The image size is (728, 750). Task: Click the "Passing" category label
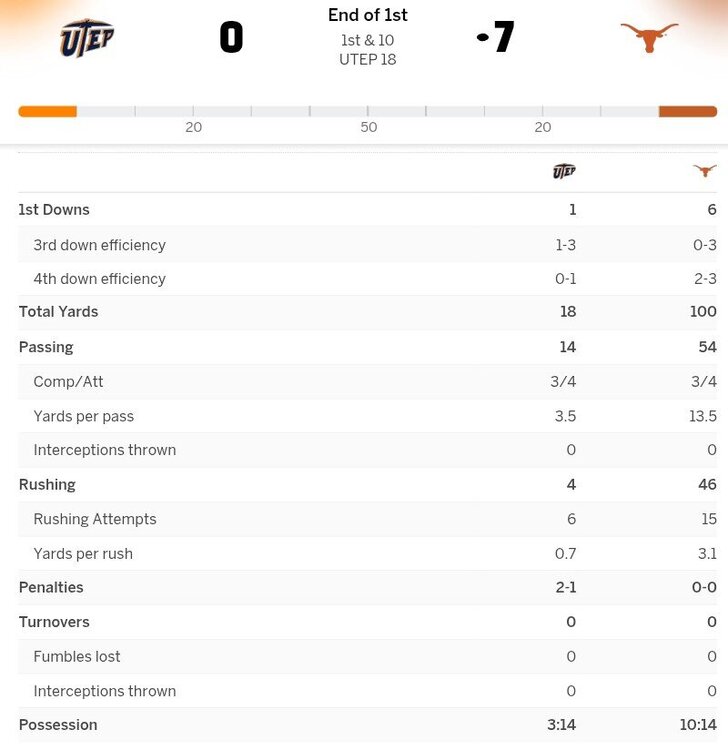pyautogui.click(x=46, y=347)
